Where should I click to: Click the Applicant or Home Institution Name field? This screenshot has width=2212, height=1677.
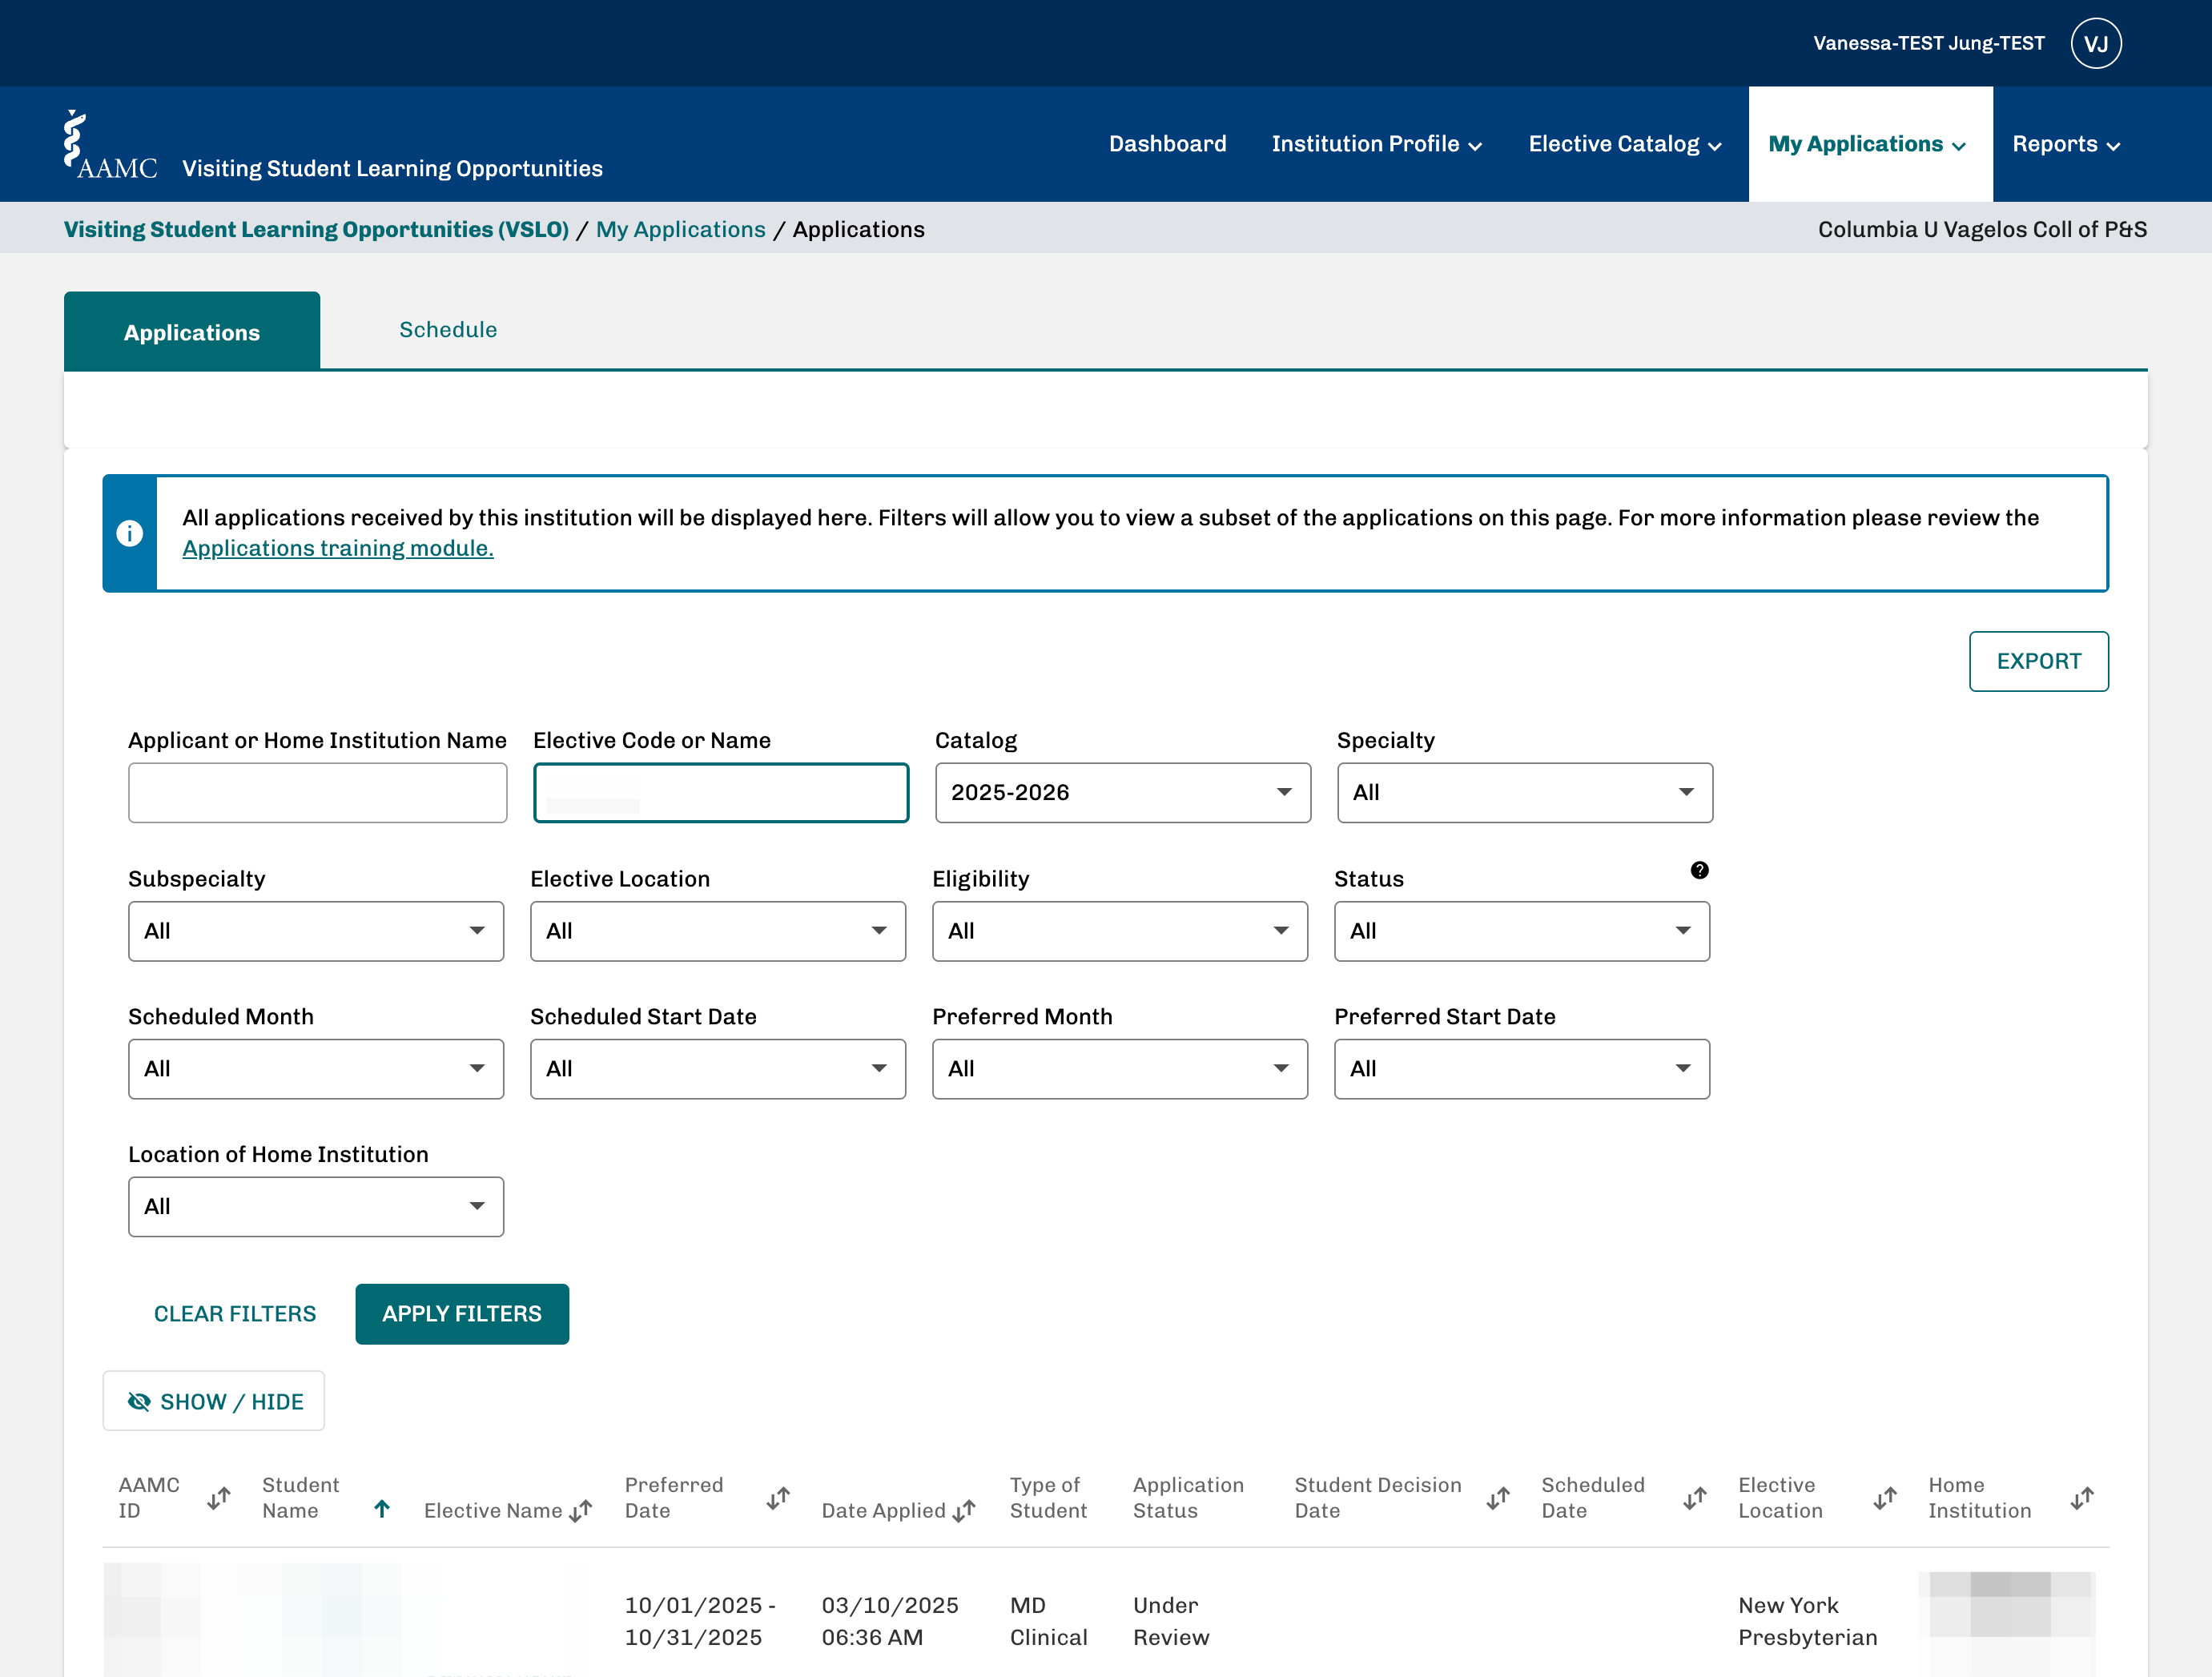point(318,793)
